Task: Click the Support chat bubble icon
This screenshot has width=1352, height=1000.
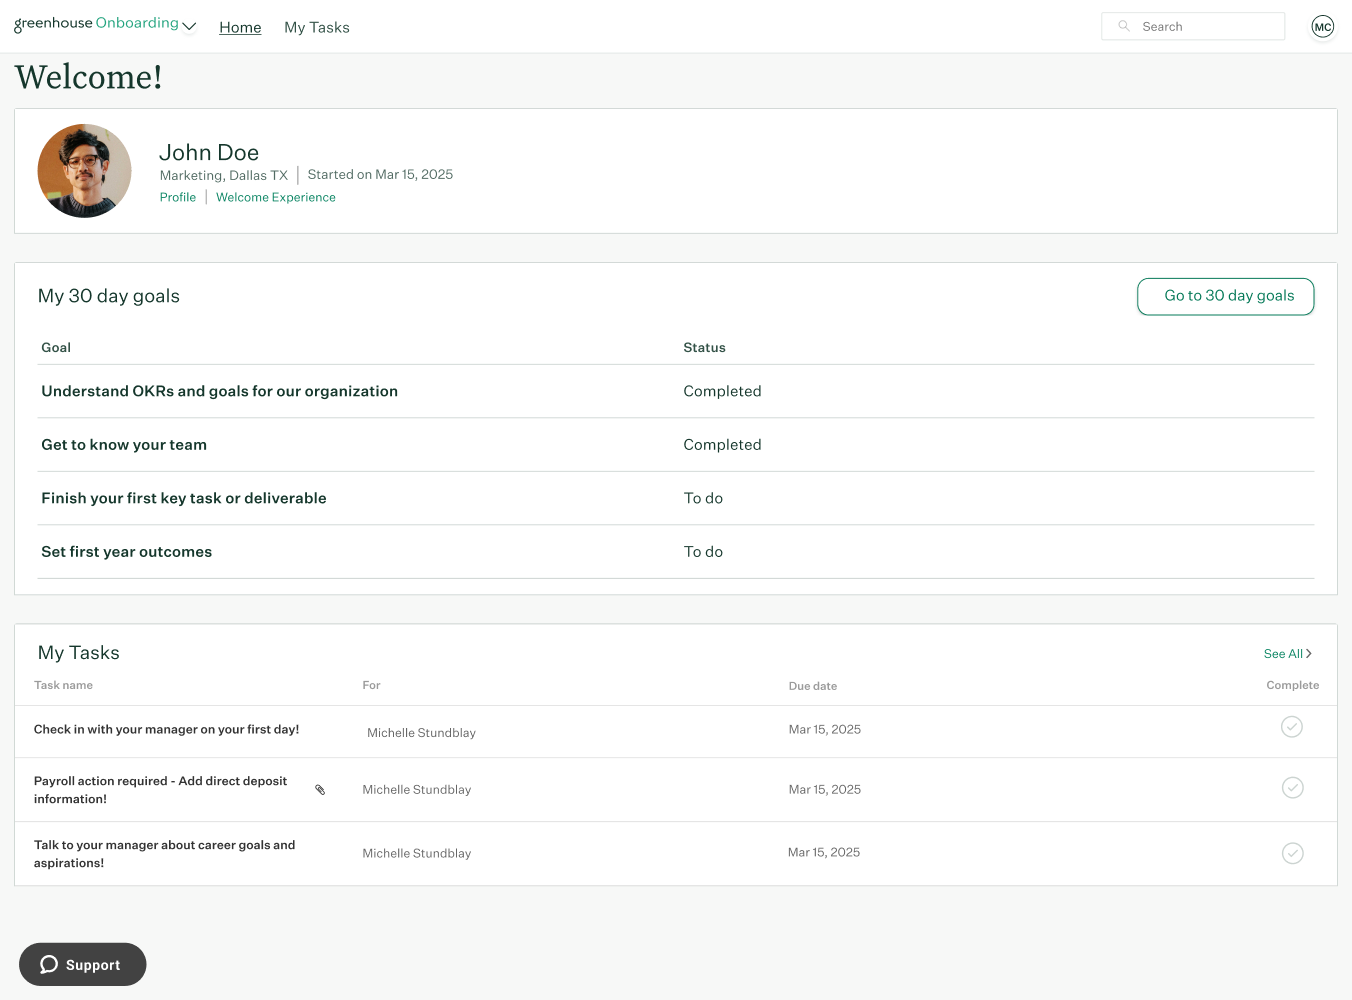Action: pyautogui.click(x=49, y=964)
